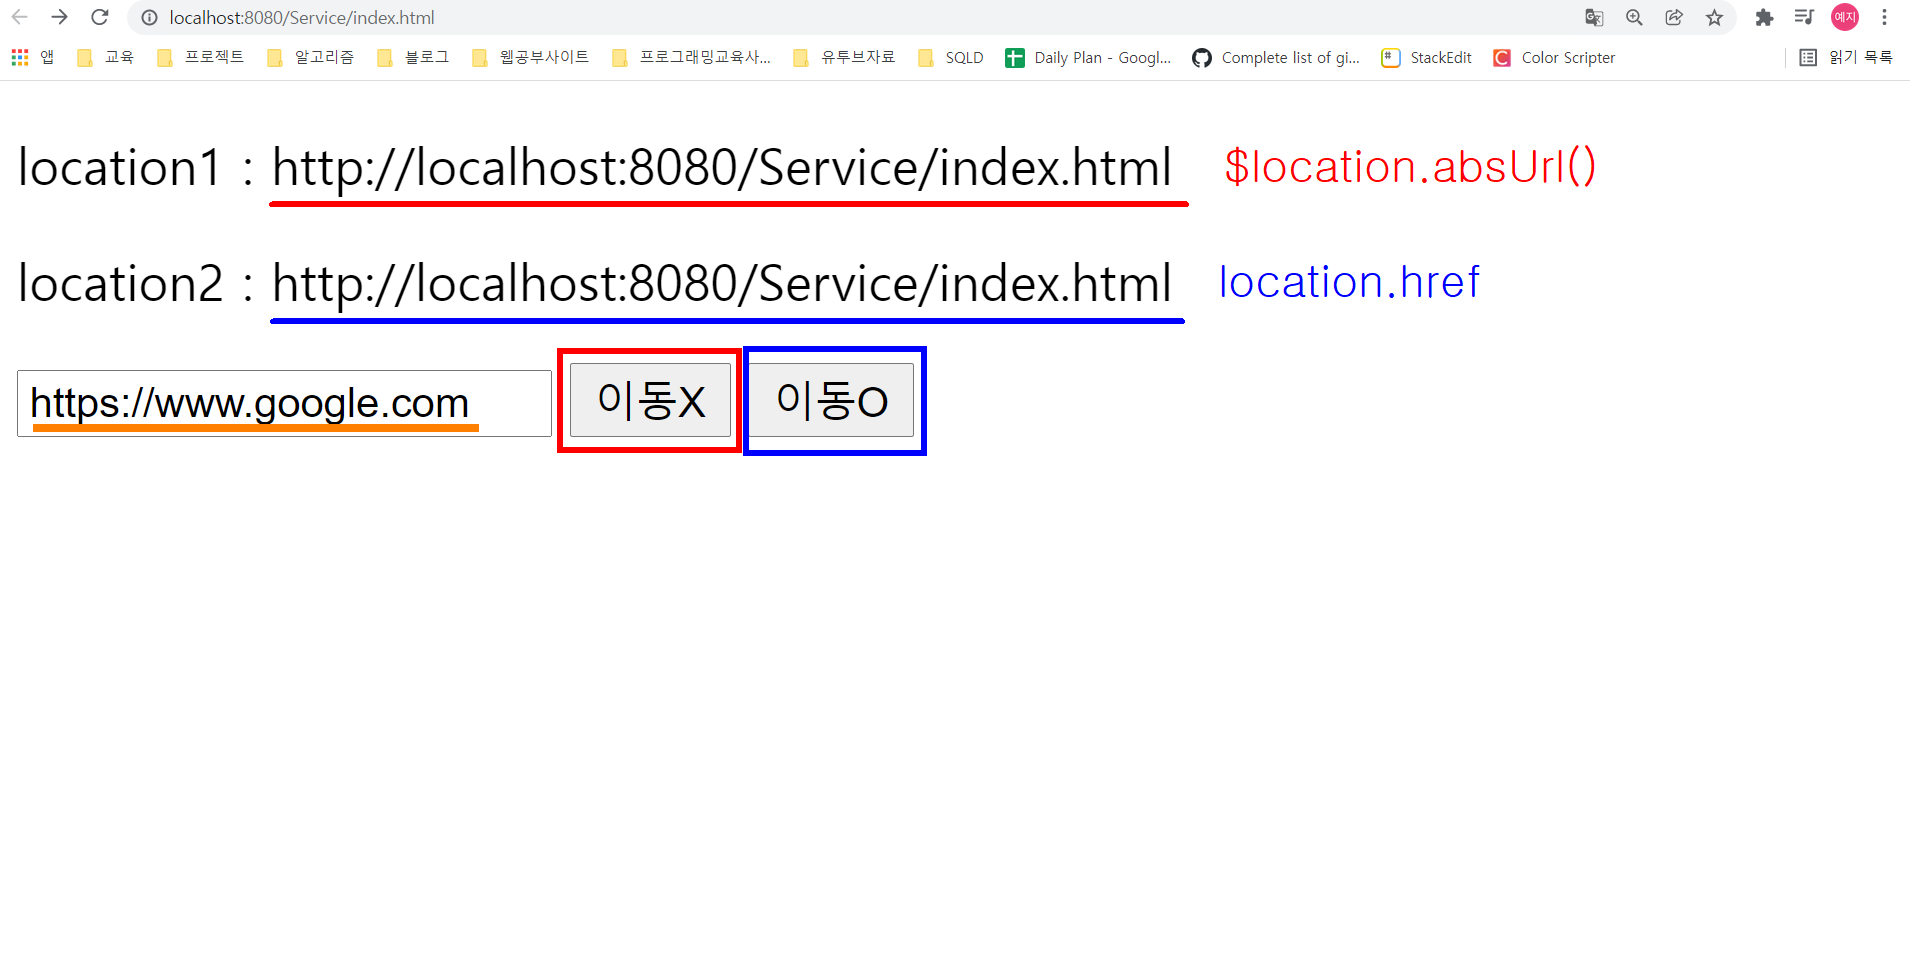Click the browser forward arrow
Viewport: 1910px width, 974px height.
coord(59,17)
